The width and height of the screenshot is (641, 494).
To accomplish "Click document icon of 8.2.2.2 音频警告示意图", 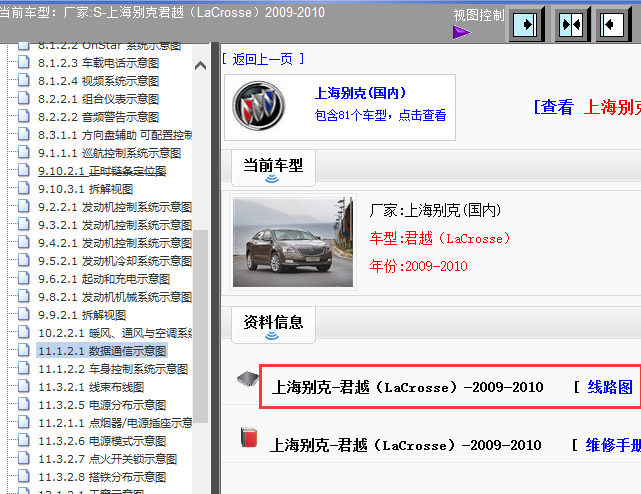I will (24, 115).
